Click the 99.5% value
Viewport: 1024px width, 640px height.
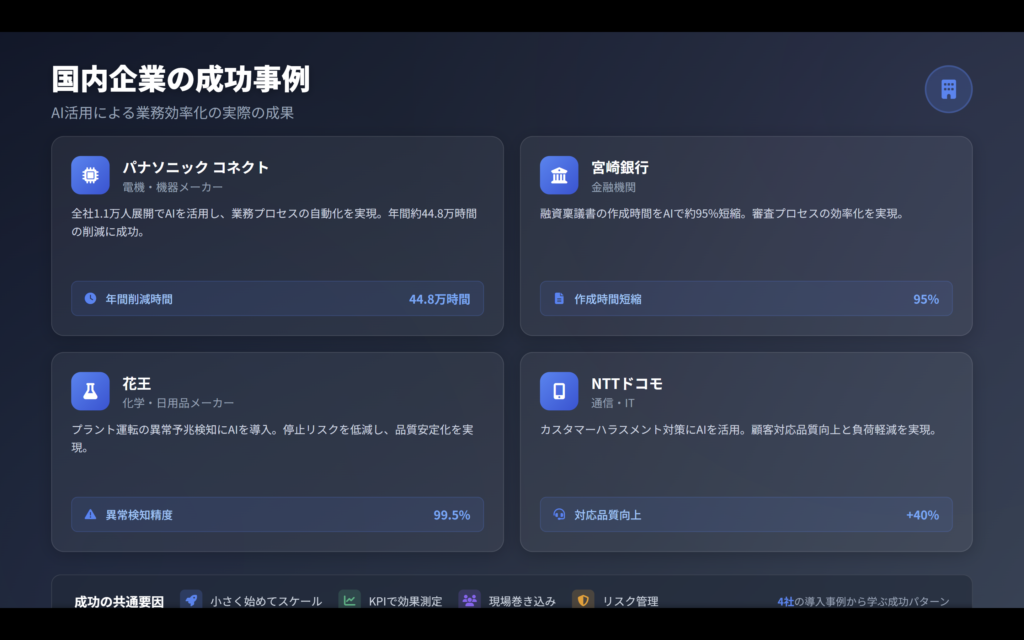tap(452, 515)
